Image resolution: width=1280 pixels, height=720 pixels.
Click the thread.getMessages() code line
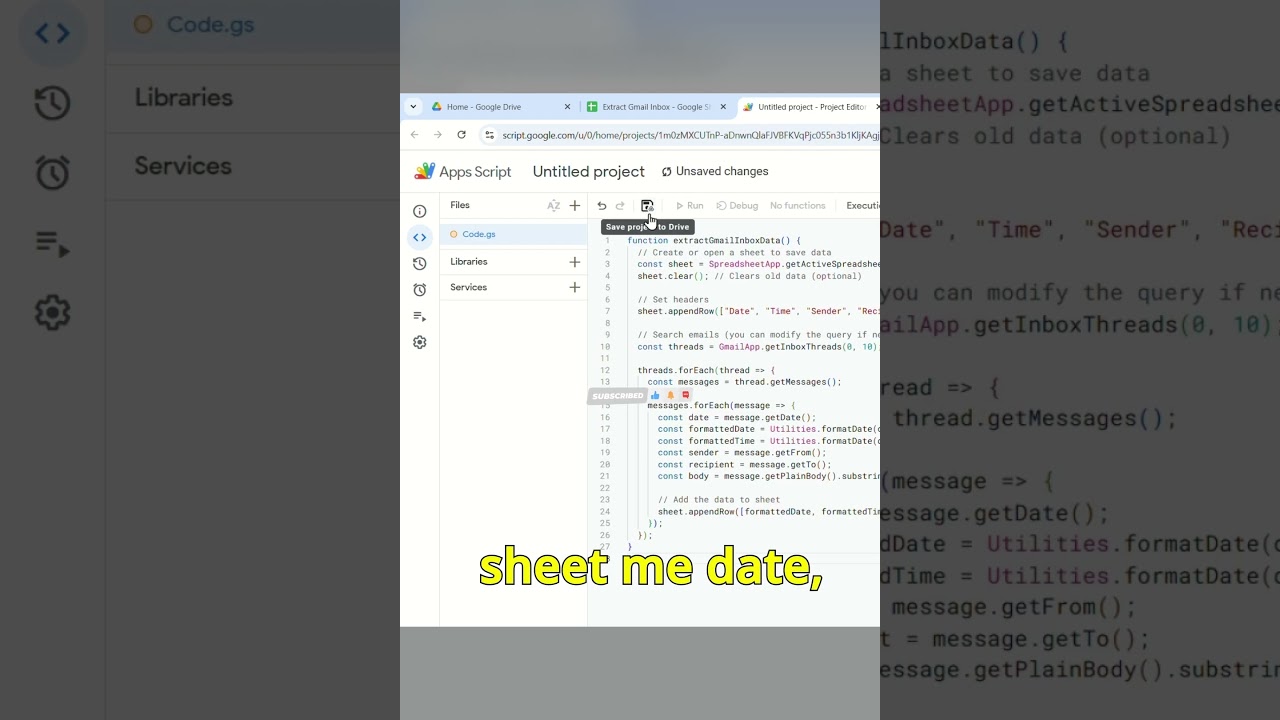click(744, 382)
